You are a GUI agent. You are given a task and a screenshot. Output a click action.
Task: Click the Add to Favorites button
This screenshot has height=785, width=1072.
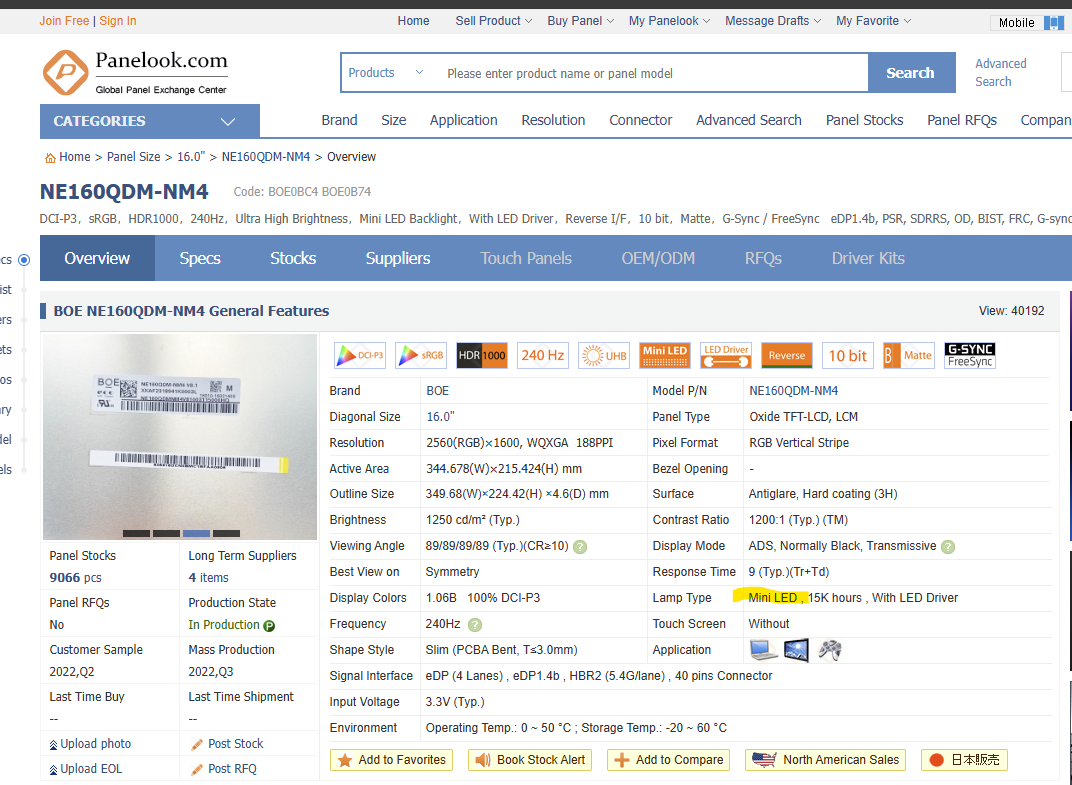[391, 760]
